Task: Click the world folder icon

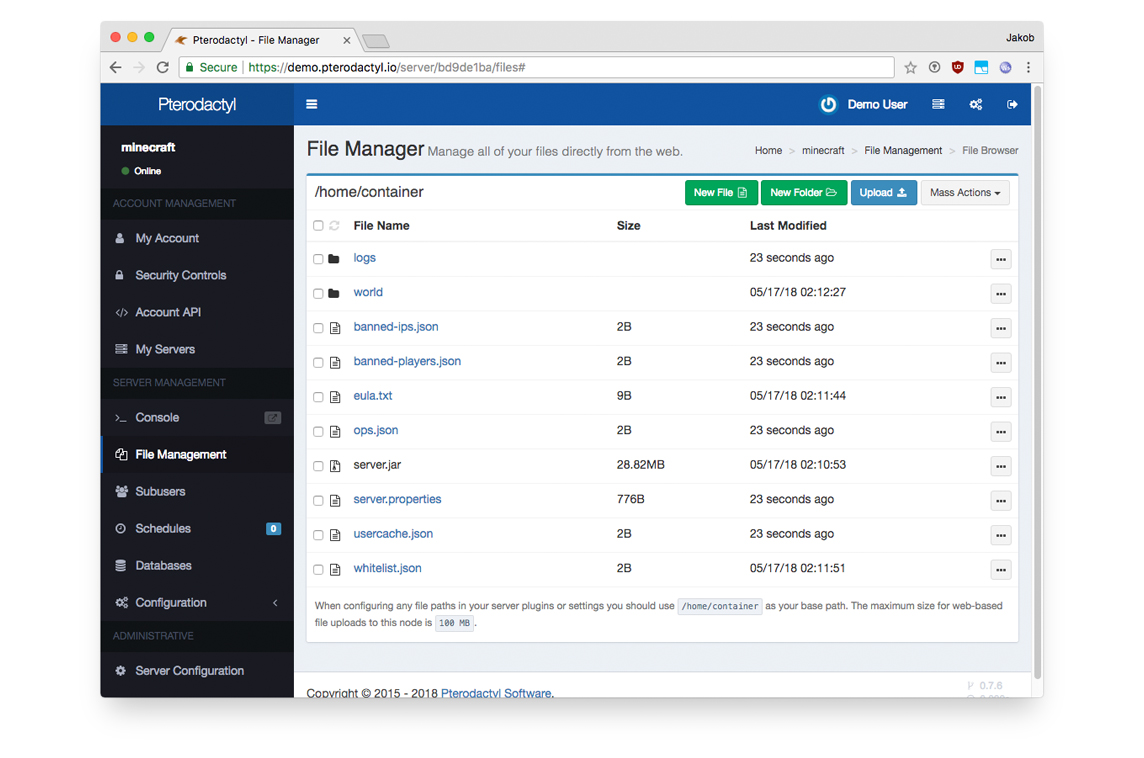Action: pos(334,293)
